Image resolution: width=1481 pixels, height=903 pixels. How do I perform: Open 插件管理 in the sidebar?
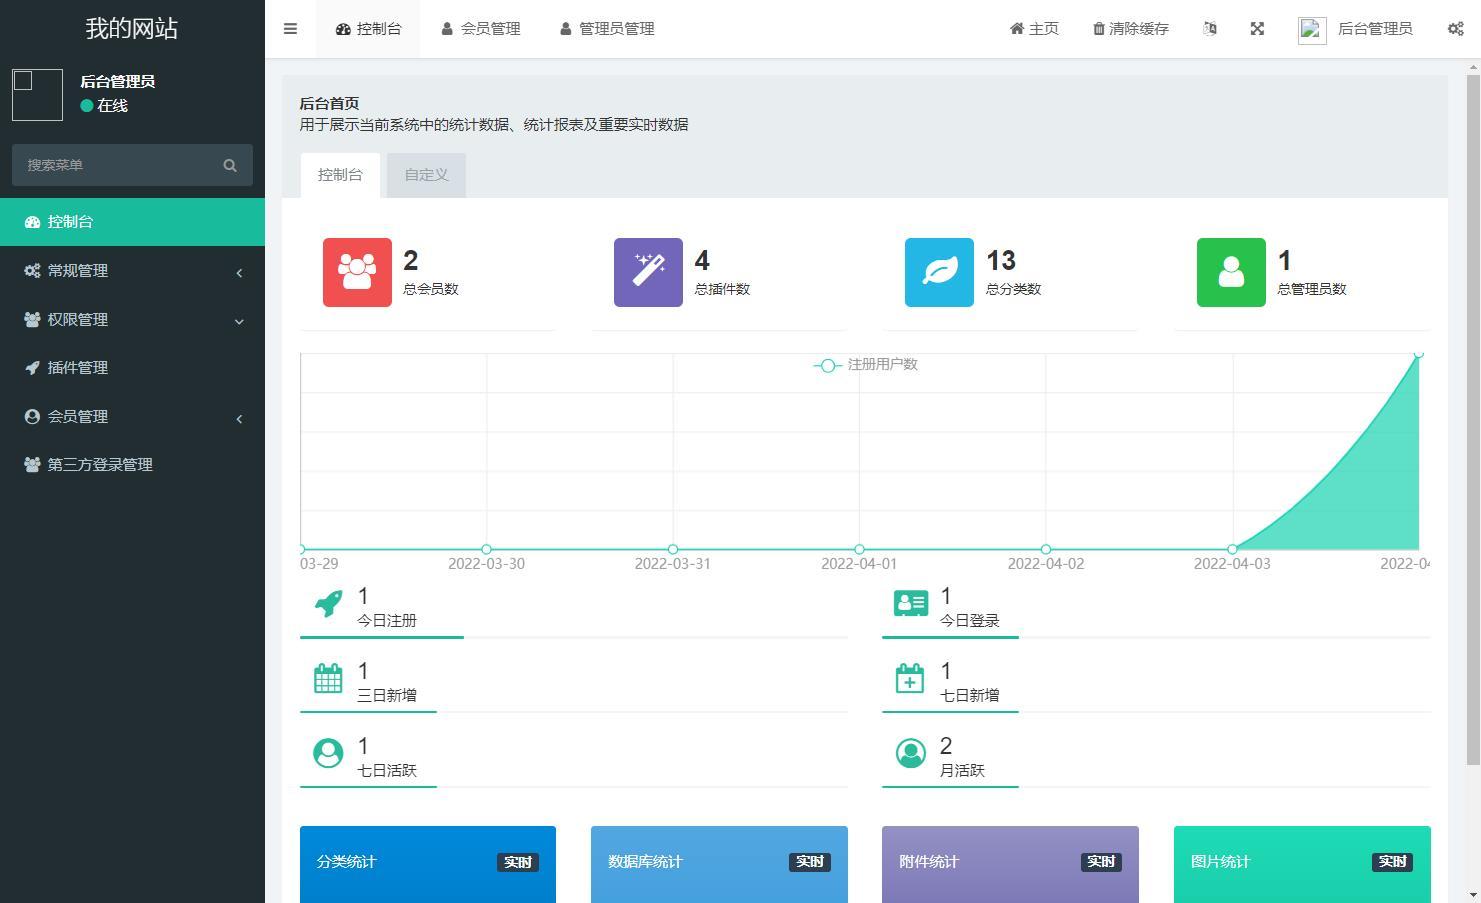pos(132,368)
